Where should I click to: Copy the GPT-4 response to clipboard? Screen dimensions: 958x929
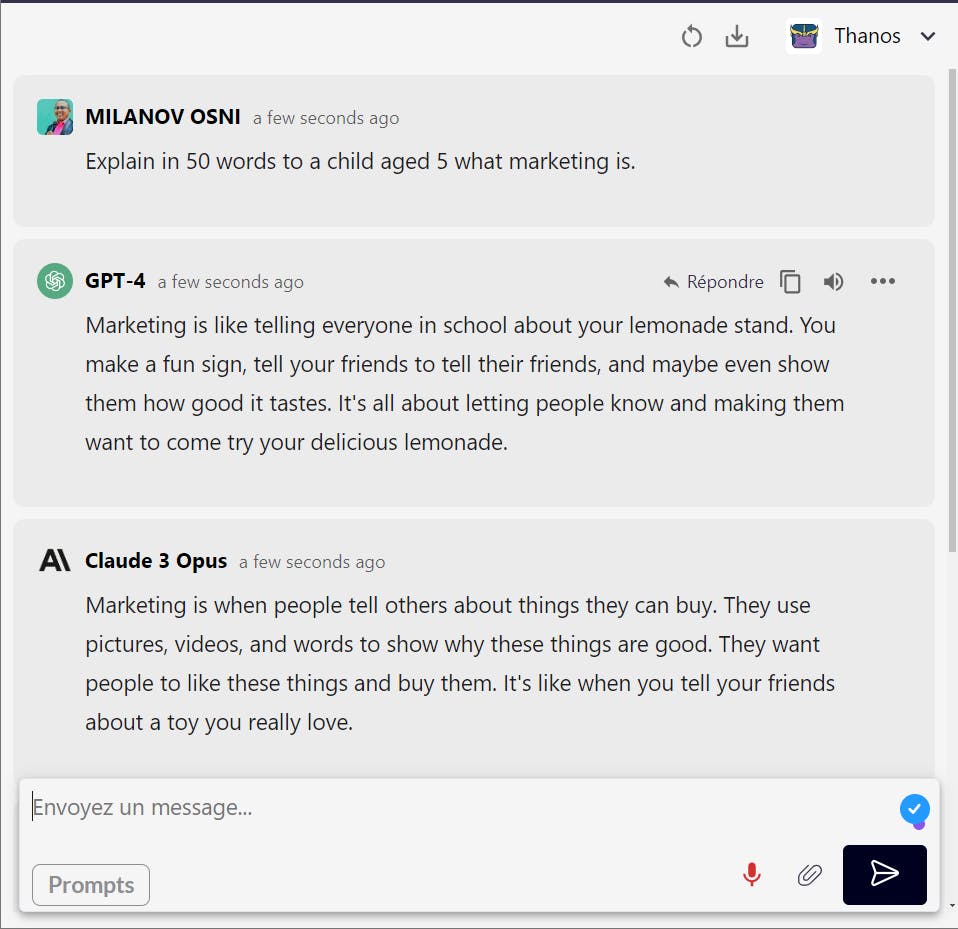(791, 282)
